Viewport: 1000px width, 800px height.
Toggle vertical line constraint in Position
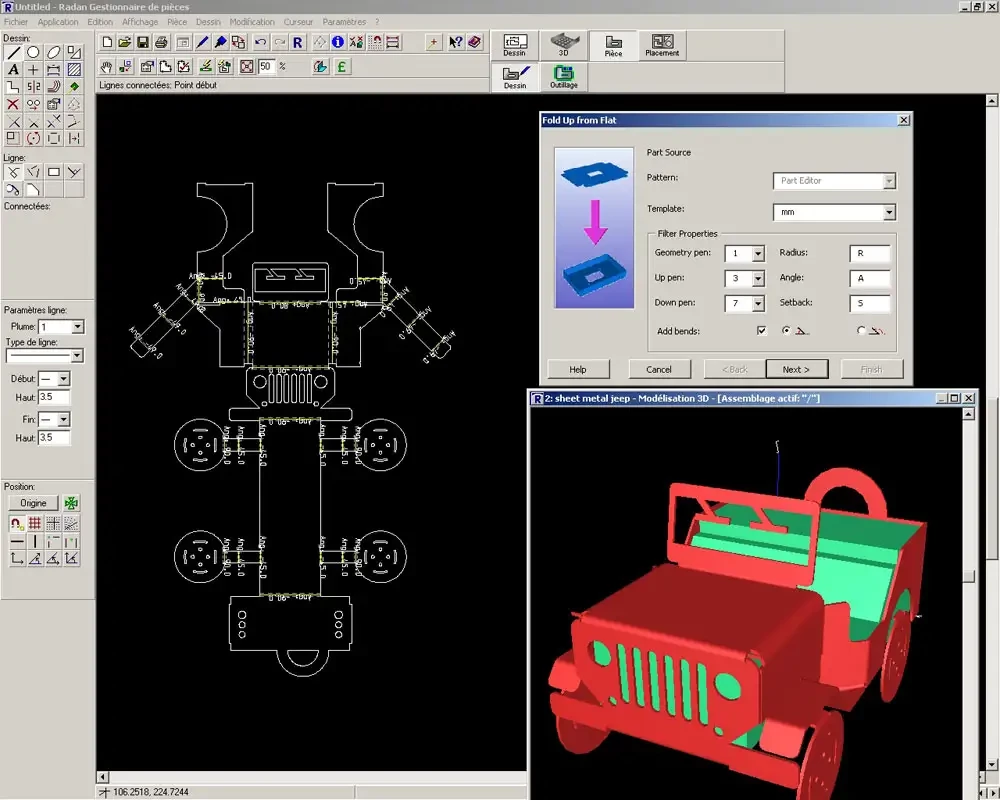click(x=34, y=542)
